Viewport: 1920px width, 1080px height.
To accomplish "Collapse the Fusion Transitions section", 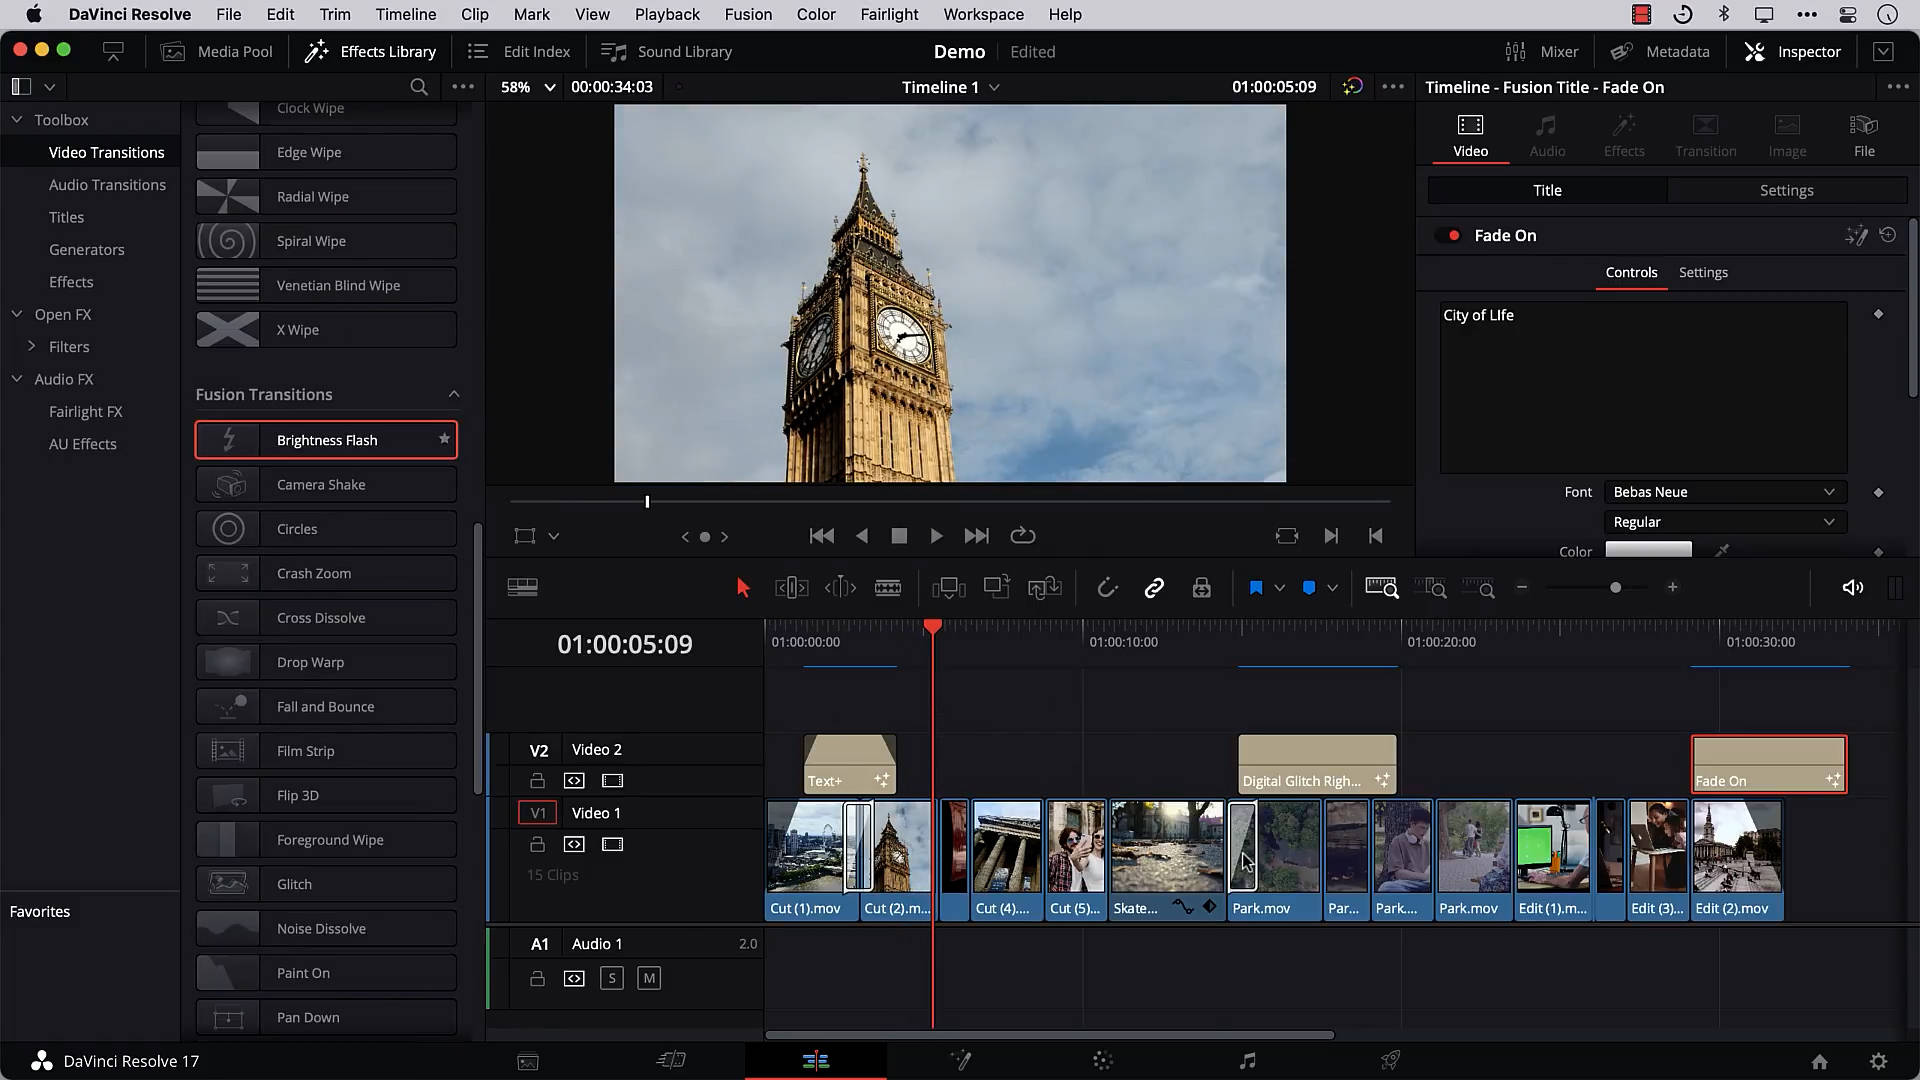I will (x=454, y=394).
